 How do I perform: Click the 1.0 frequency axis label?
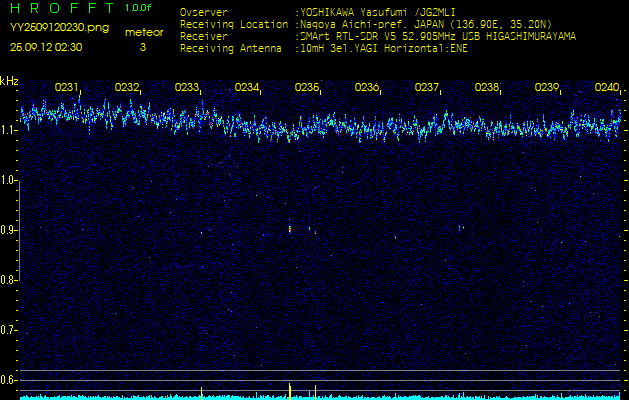[9, 180]
